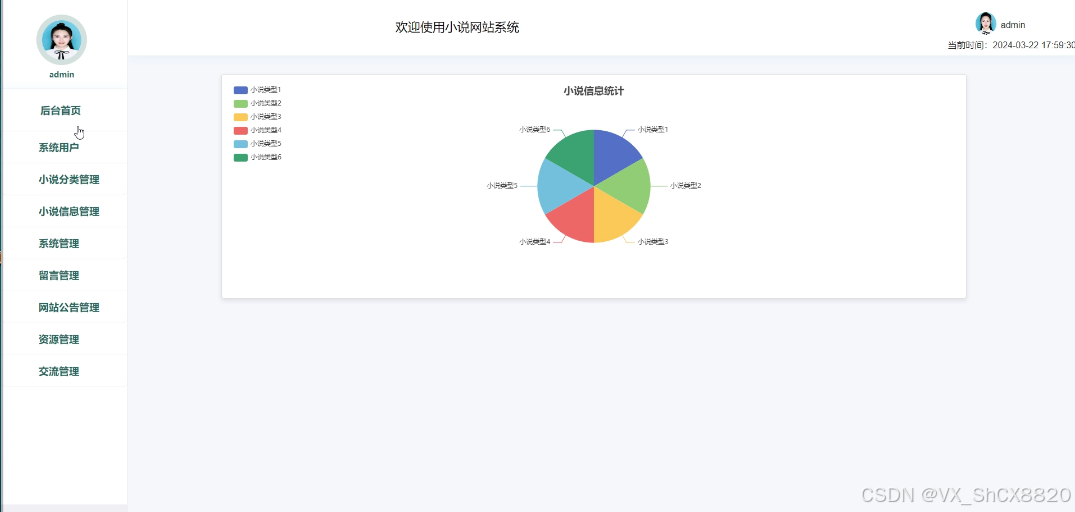This screenshot has height=512, width=1075.
Task: Toggle legend entry 小说类型3 yellow swatch
Action: [x=241, y=117]
